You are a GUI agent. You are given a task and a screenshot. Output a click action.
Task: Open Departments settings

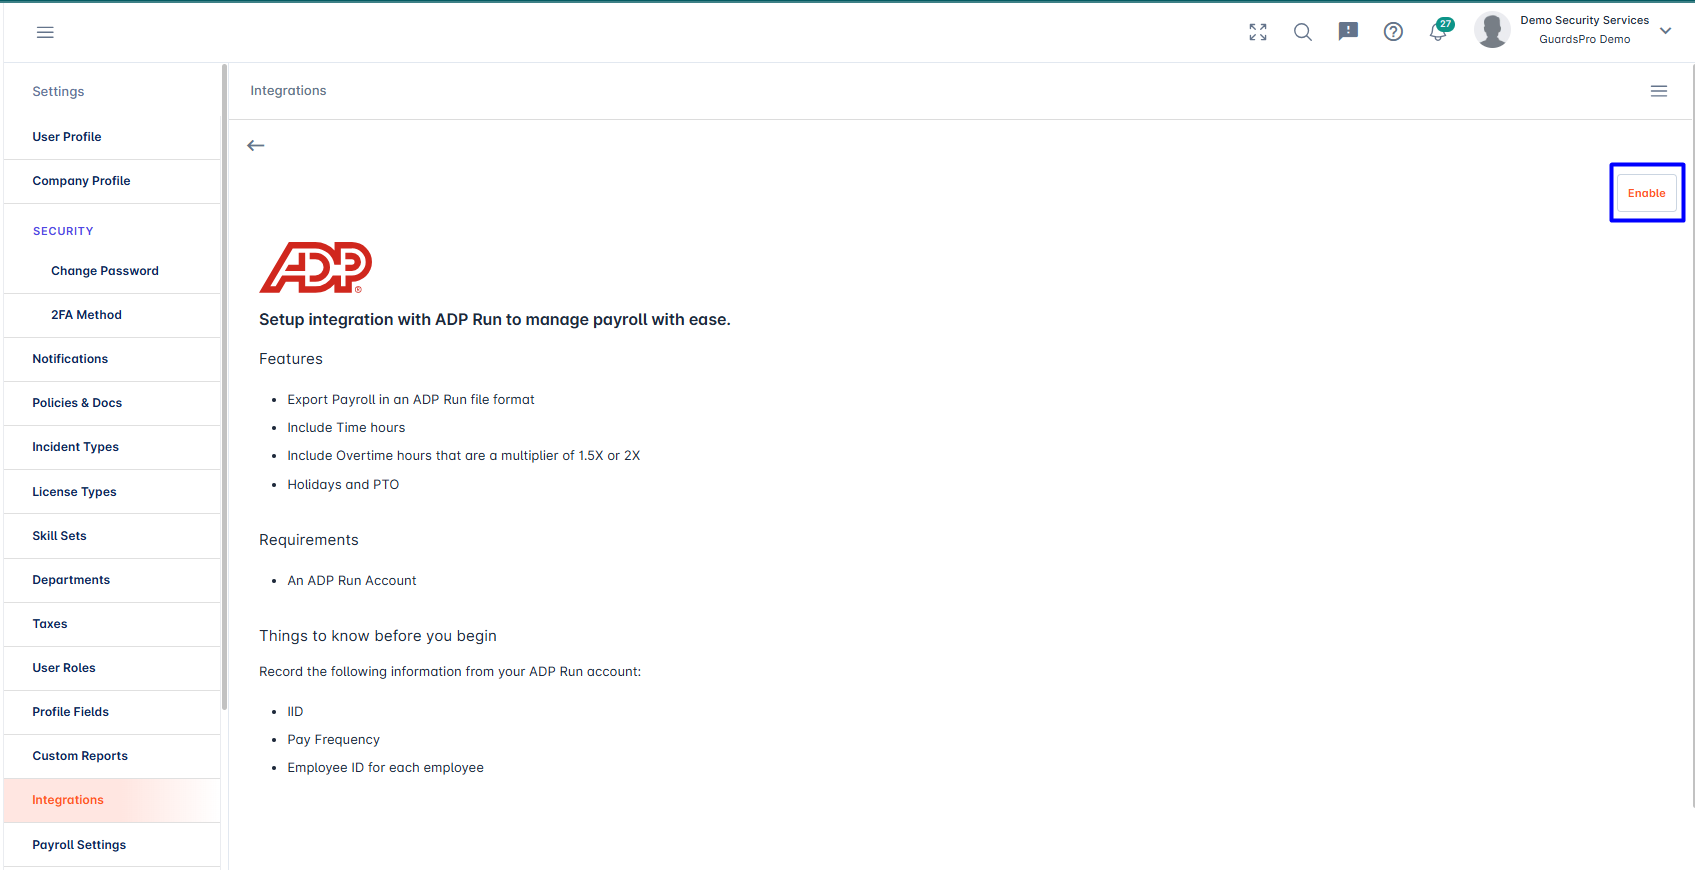112,580
